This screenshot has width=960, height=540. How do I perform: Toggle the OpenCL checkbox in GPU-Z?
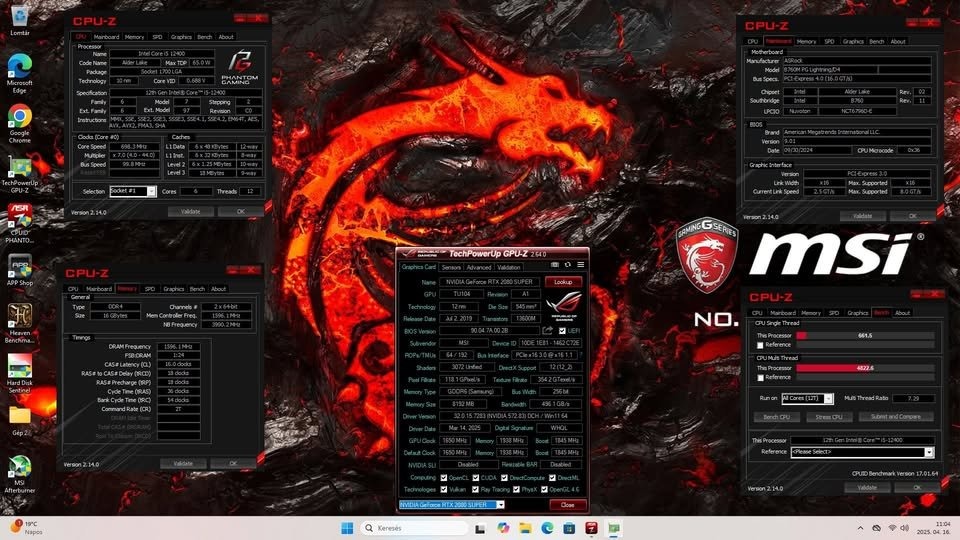coord(443,478)
